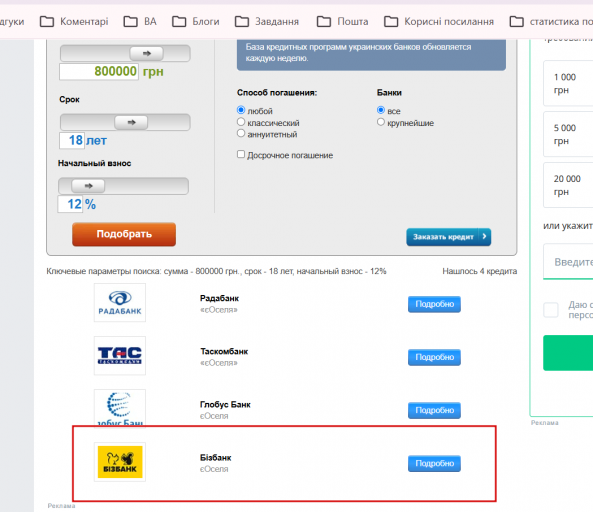Open Подробно for Бізбанк
This screenshot has width=593, height=512.
tap(434, 463)
